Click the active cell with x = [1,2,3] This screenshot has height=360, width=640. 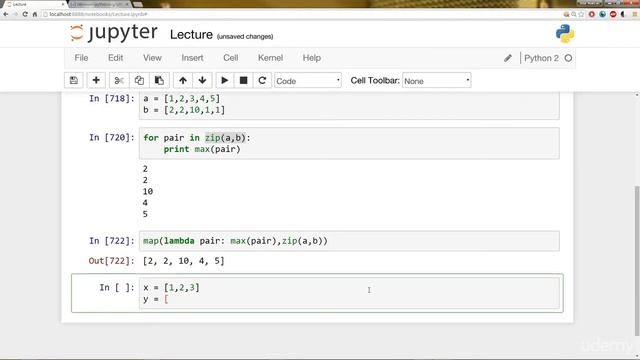(x=349, y=293)
